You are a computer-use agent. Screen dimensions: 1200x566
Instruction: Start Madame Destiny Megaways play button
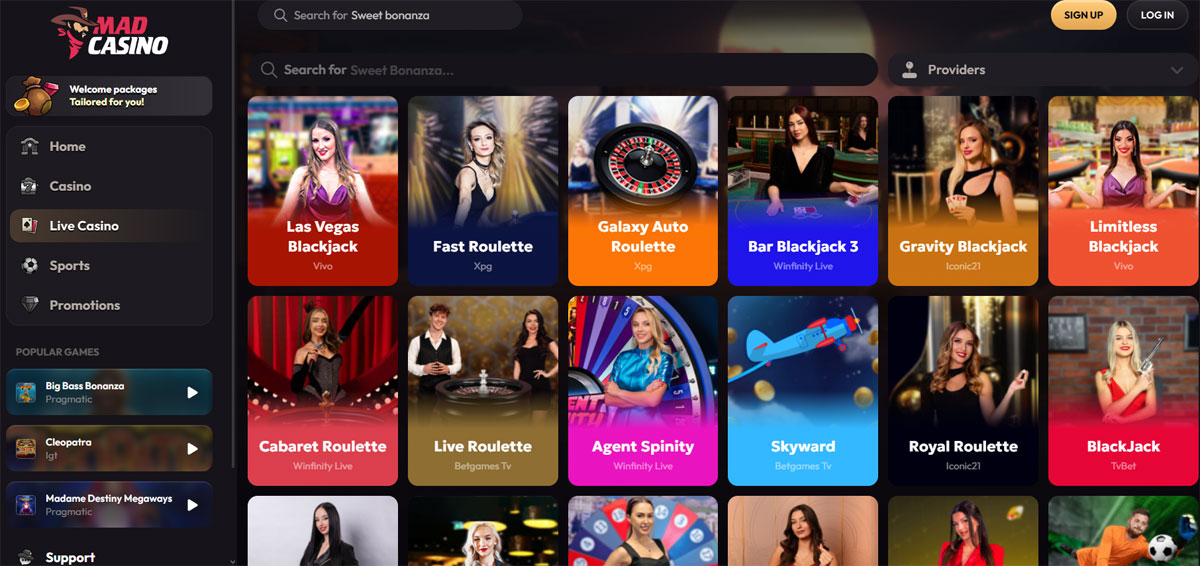[x=193, y=505]
